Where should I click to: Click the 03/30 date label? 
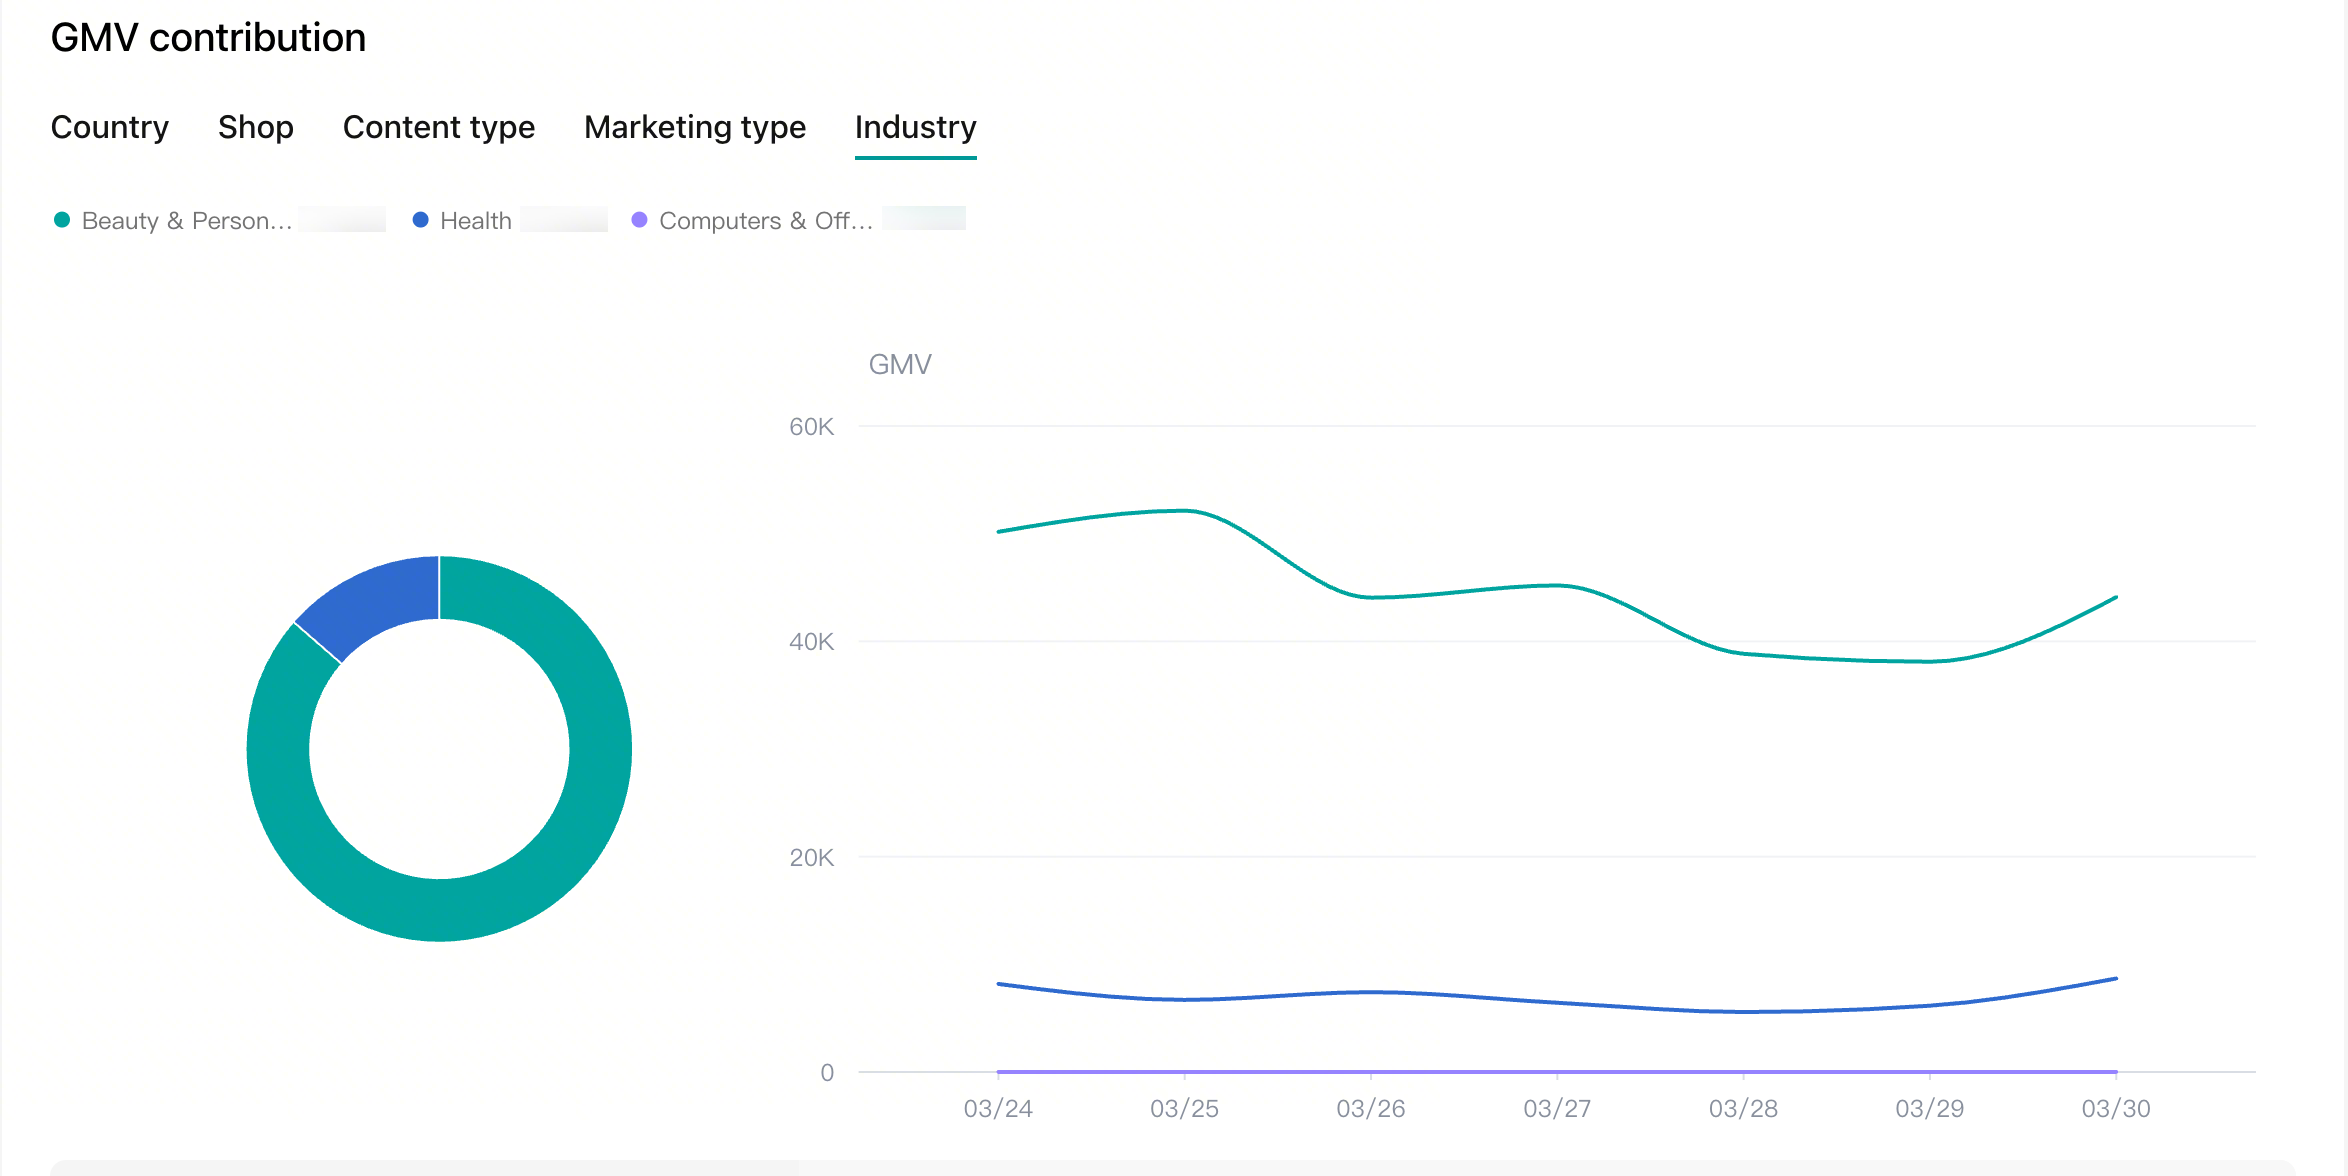pos(2116,1108)
